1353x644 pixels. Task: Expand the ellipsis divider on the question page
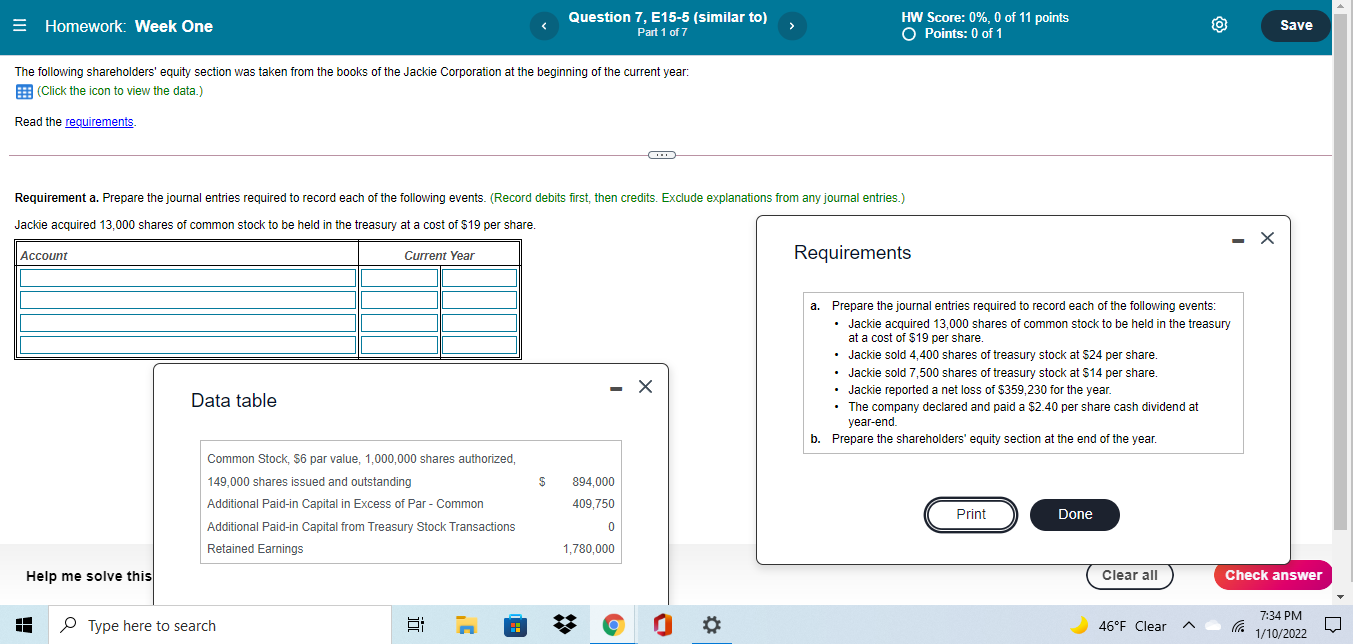point(660,155)
